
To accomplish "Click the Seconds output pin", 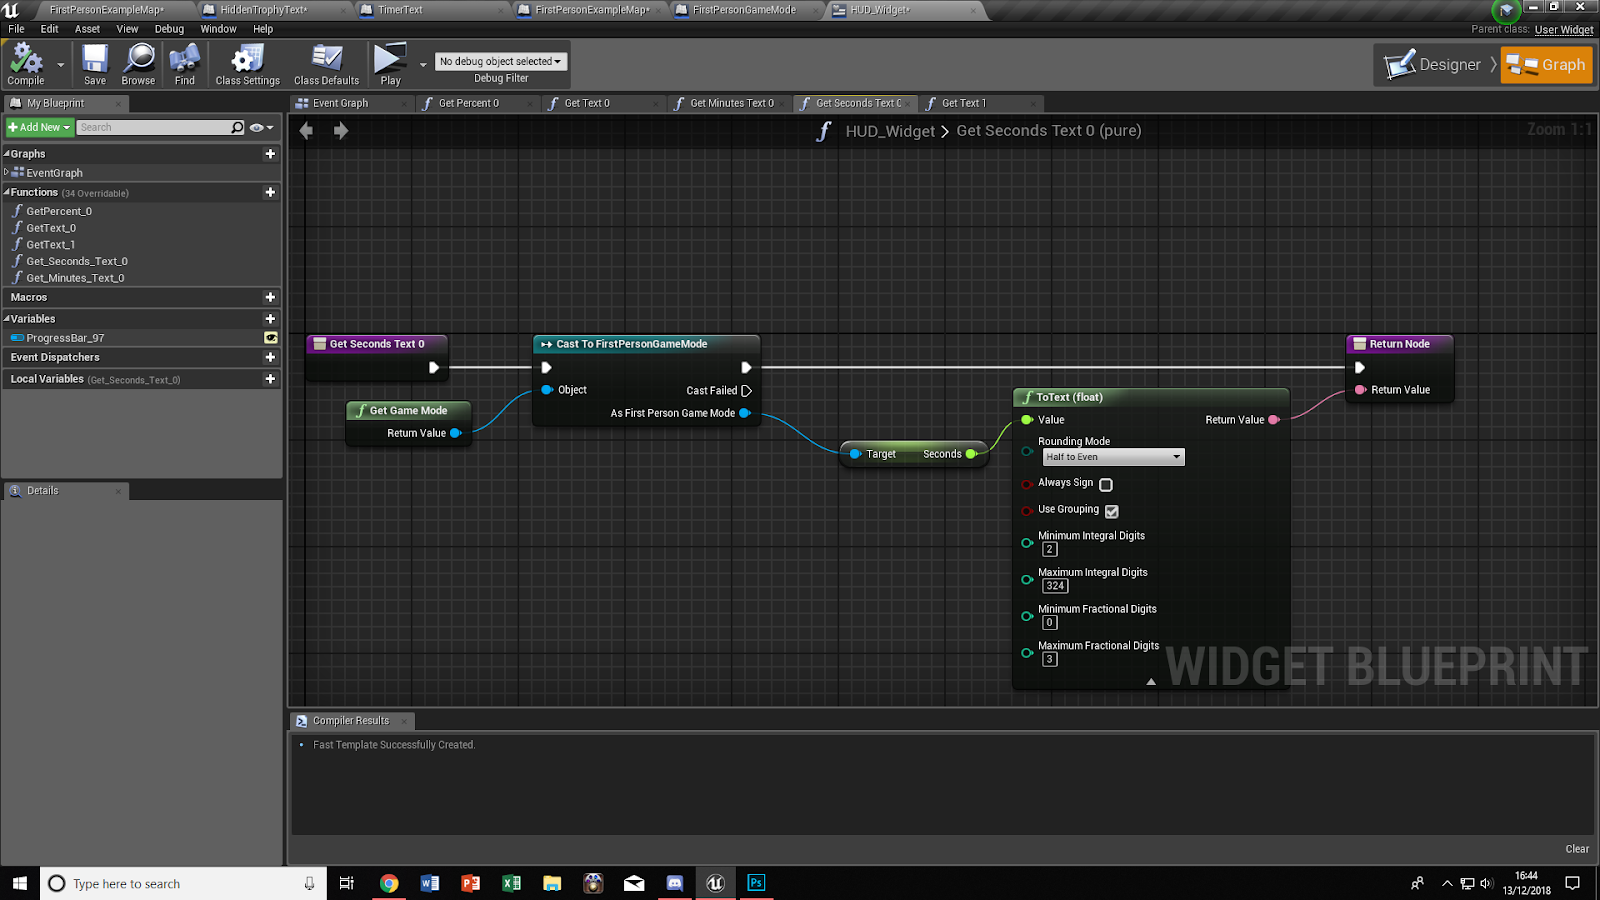I will click(971, 454).
